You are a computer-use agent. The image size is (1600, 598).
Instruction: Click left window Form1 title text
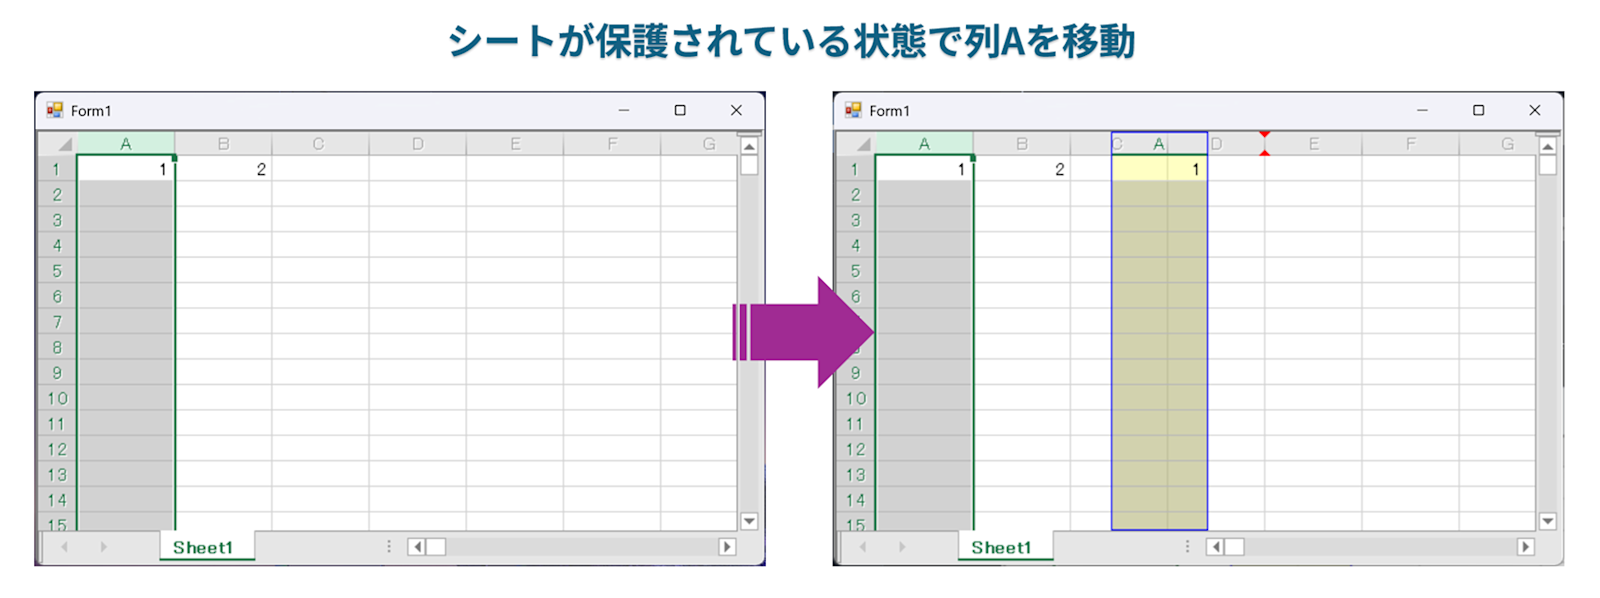[x=91, y=111]
